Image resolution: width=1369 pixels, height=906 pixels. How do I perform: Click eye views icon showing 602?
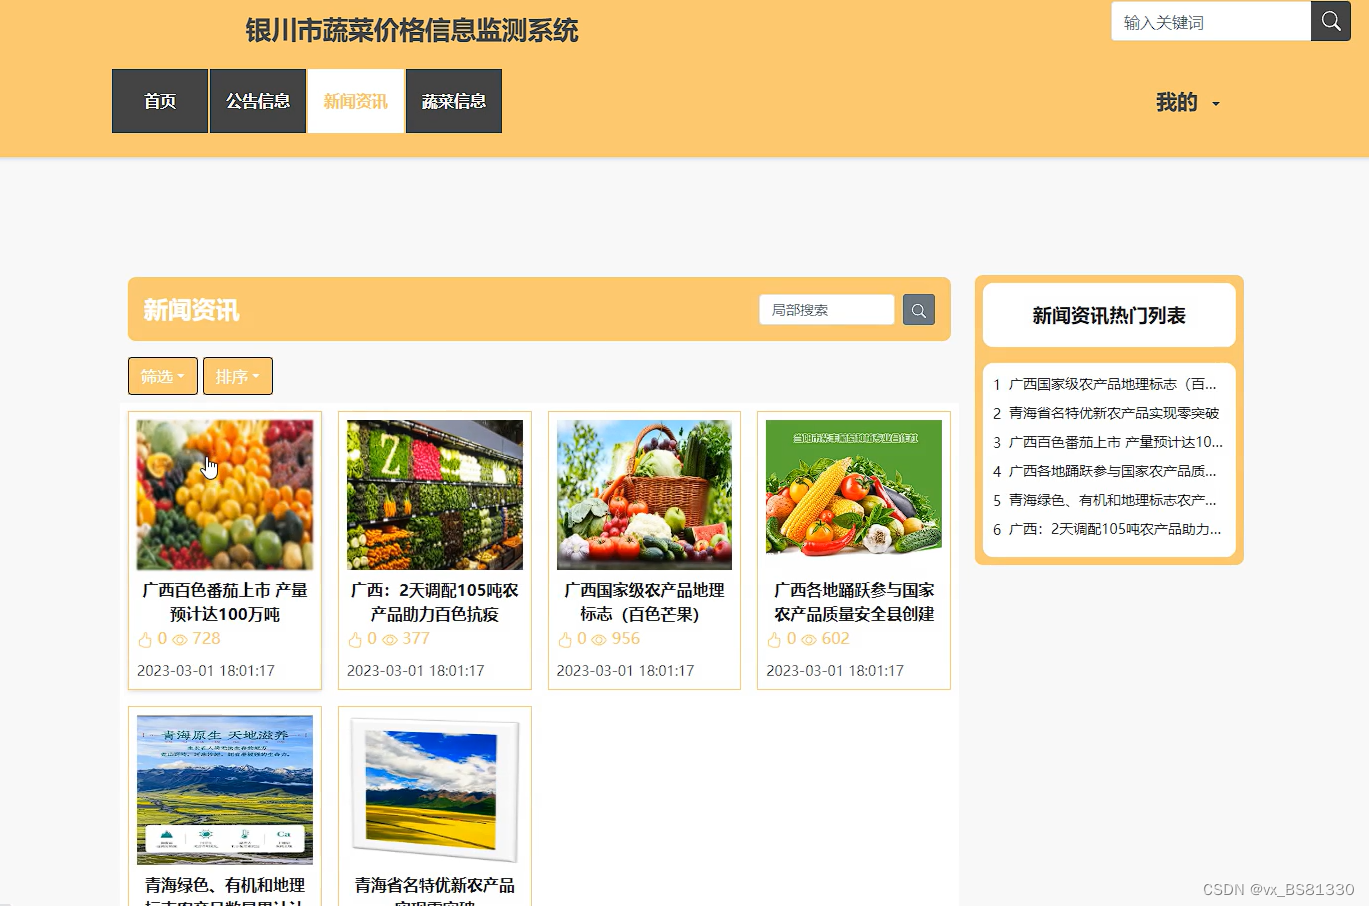click(809, 640)
